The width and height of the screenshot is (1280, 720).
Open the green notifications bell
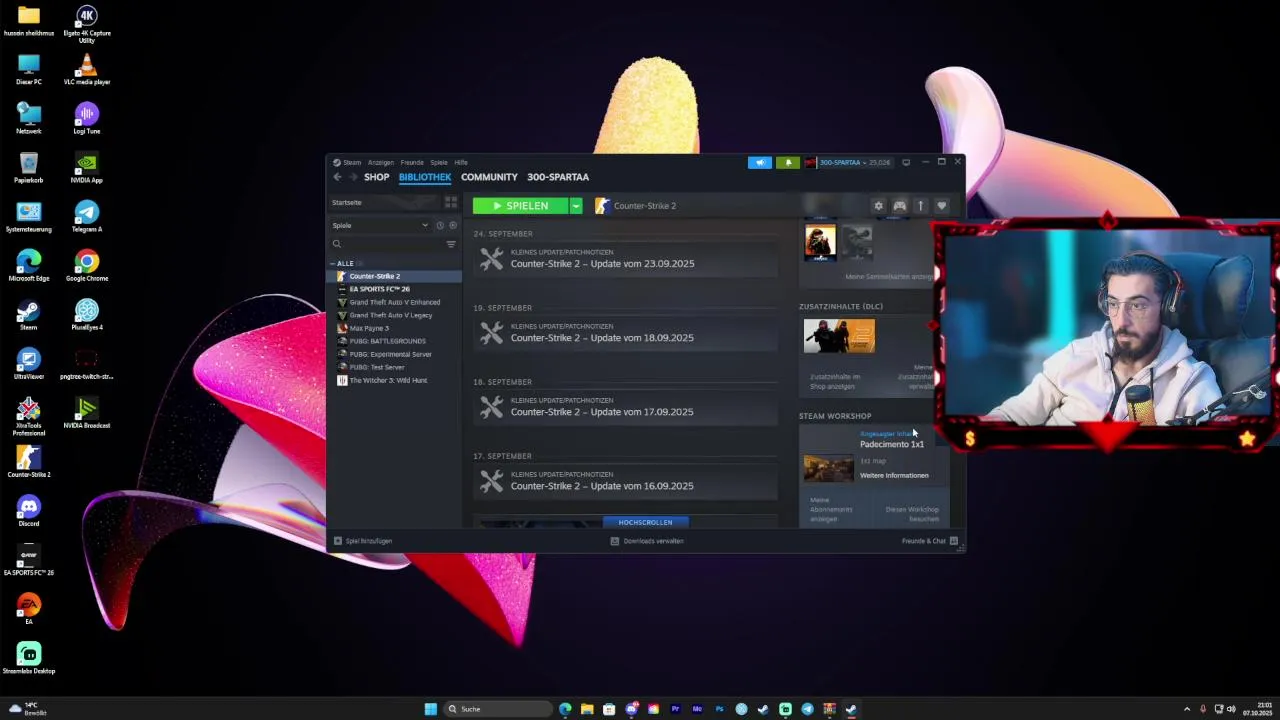788,162
